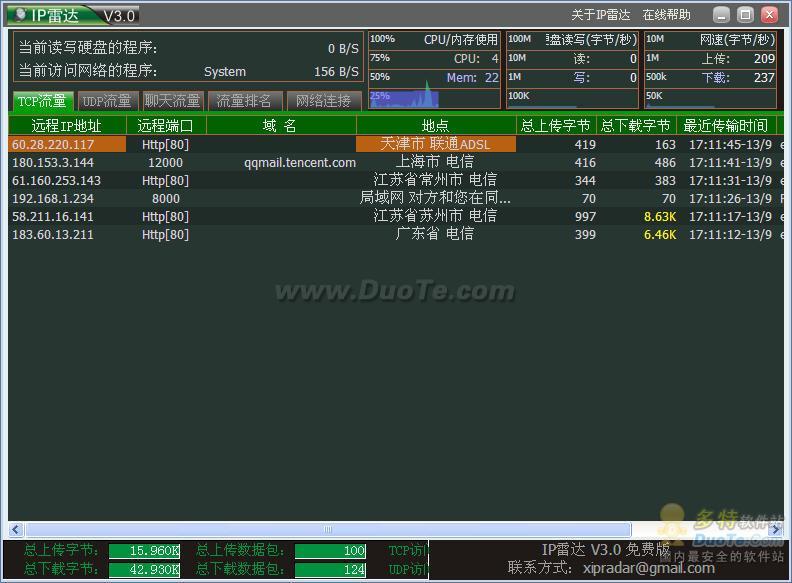Screen dimensions: 792x583
Task: Sort by 最近传输时间 column header
Action: click(726, 126)
